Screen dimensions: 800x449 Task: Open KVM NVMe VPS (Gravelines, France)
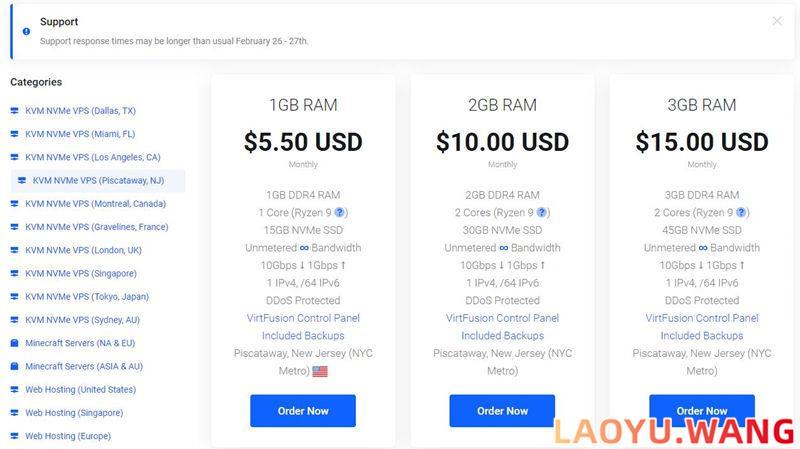point(97,227)
